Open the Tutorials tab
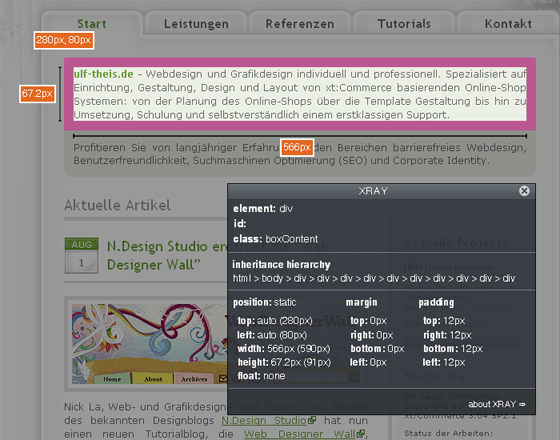560x440 pixels. (404, 24)
